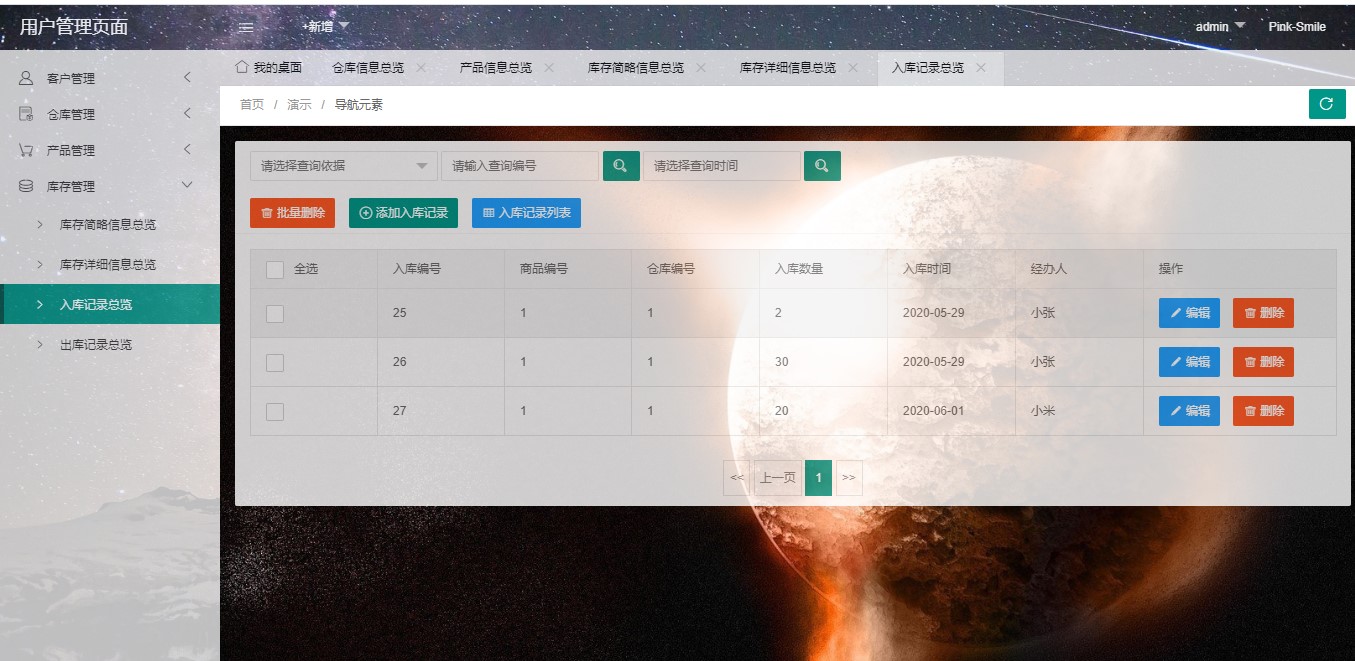Click the 入库记录列表 list button
This screenshot has height=661, width=1355.
point(526,212)
